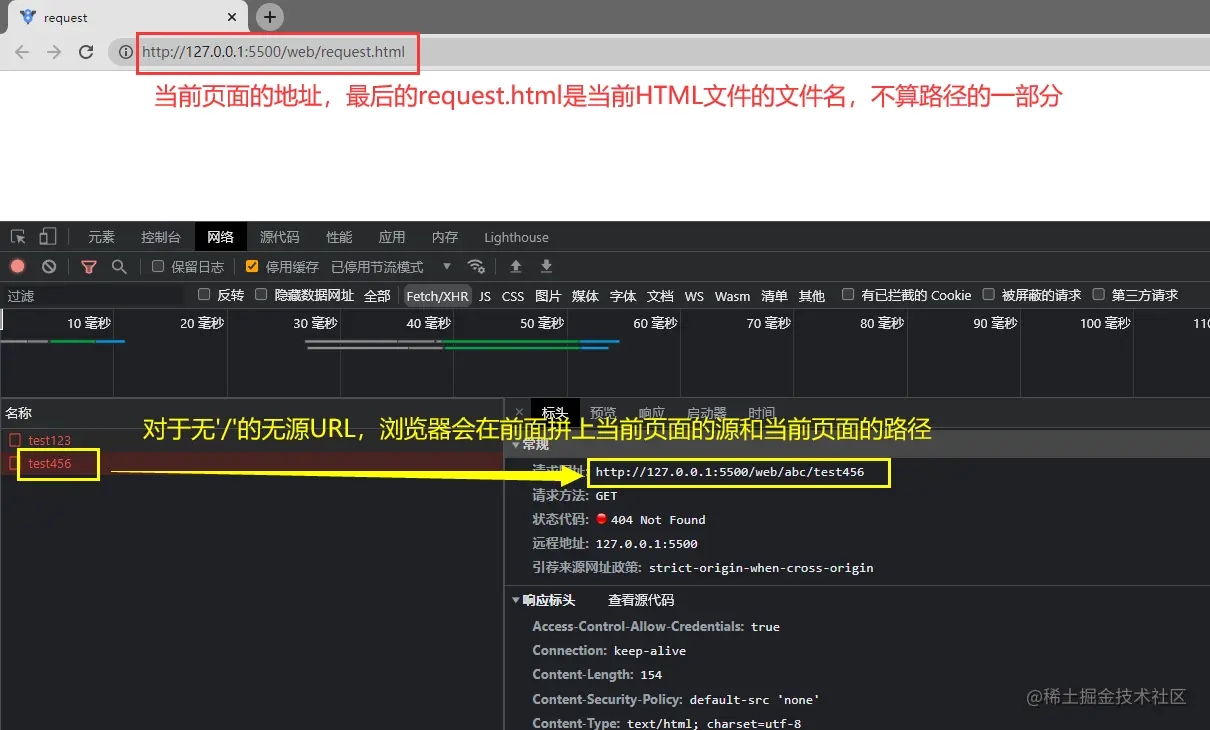Uncheck the 停用缓存 checkbox
The height and width of the screenshot is (730, 1210).
point(252,266)
